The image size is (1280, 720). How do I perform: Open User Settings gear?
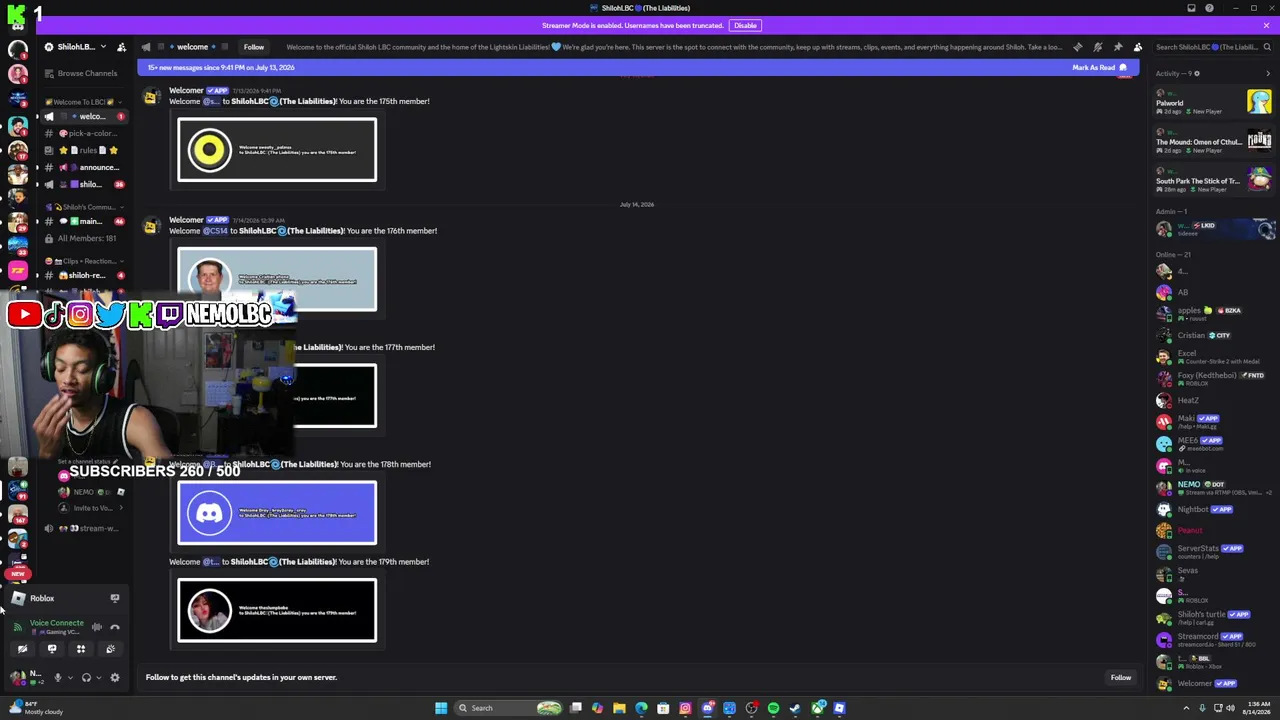point(115,678)
